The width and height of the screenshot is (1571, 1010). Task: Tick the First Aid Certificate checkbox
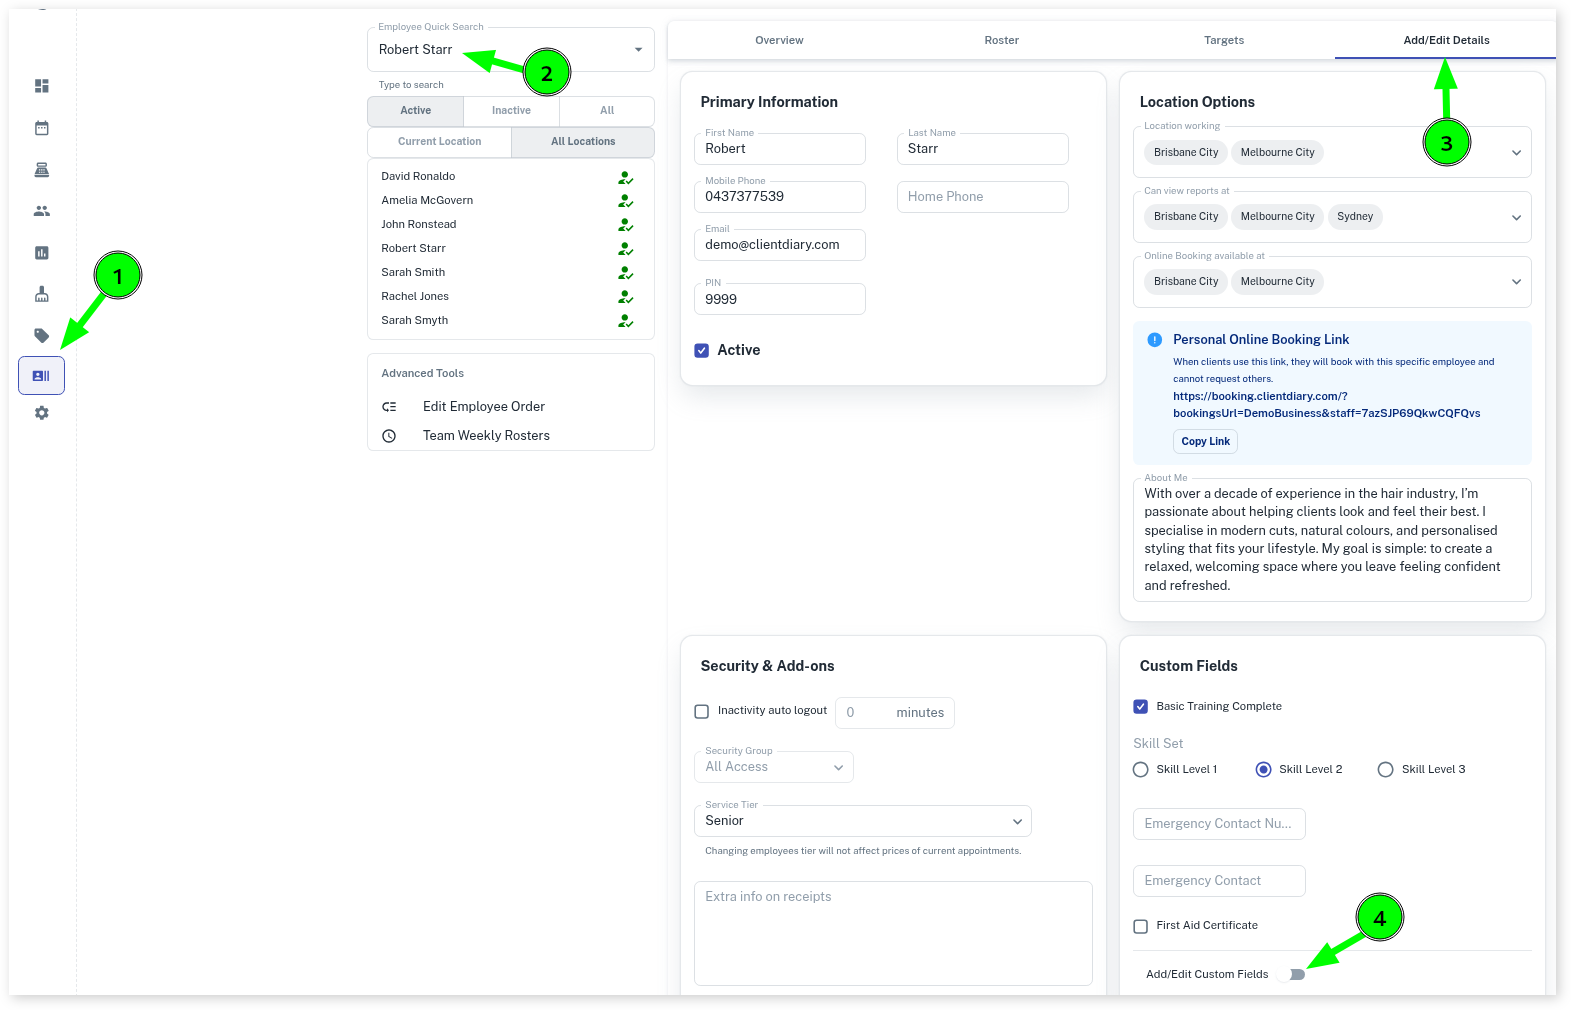tap(1140, 926)
